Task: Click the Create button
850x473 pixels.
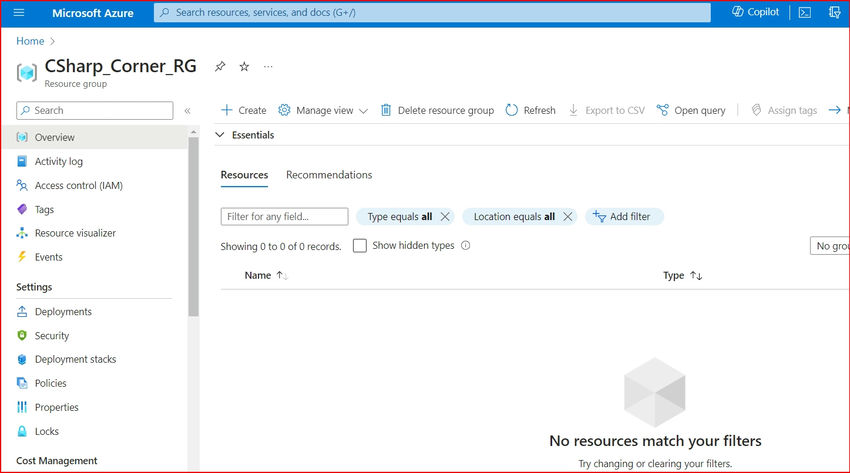Action: pos(243,111)
